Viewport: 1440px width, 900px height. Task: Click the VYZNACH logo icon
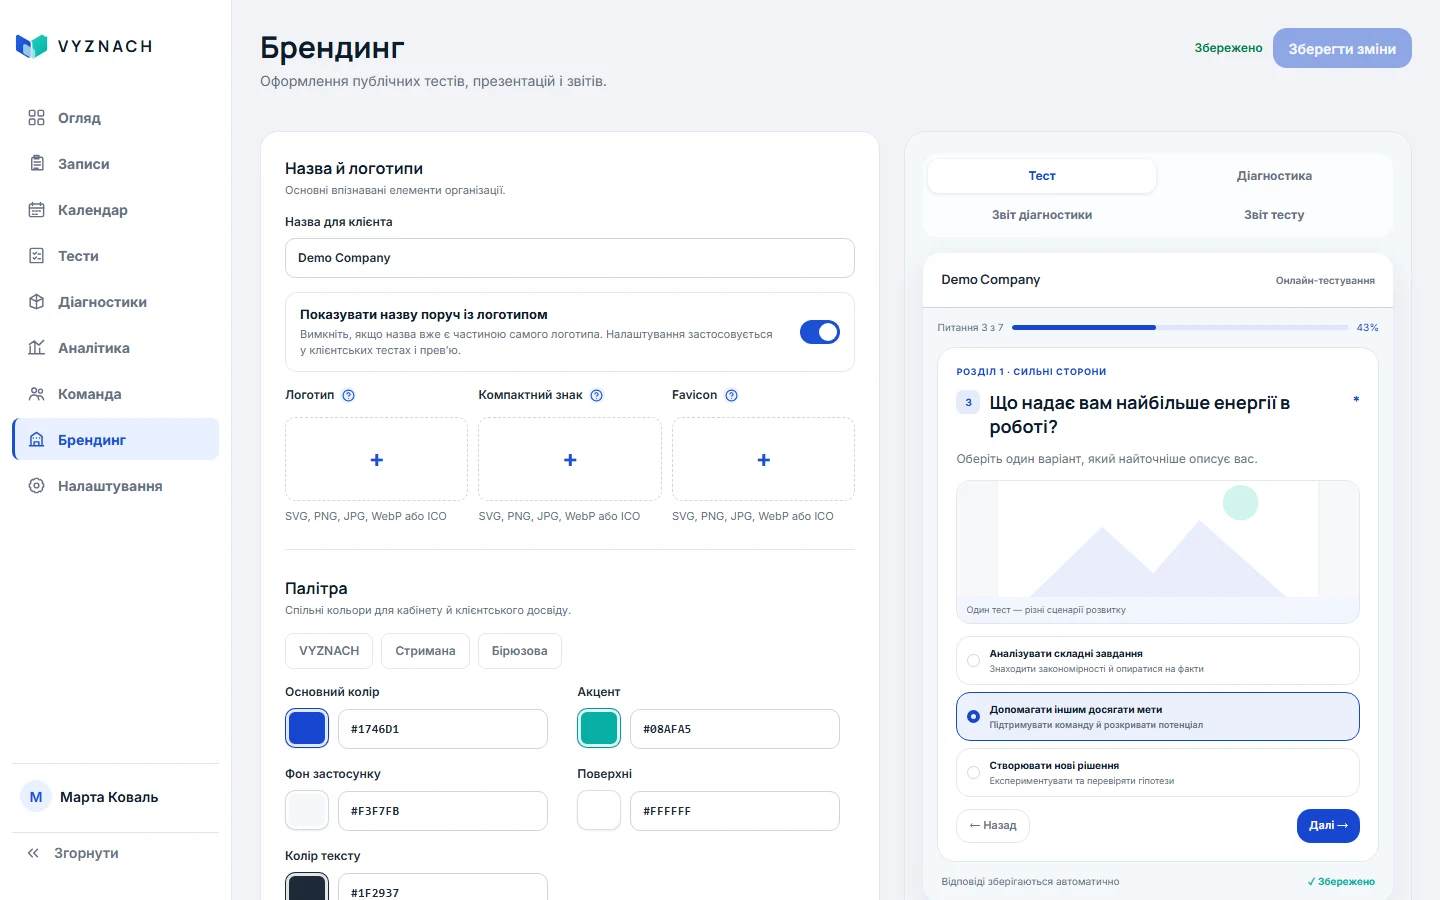[x=32, y=46]
